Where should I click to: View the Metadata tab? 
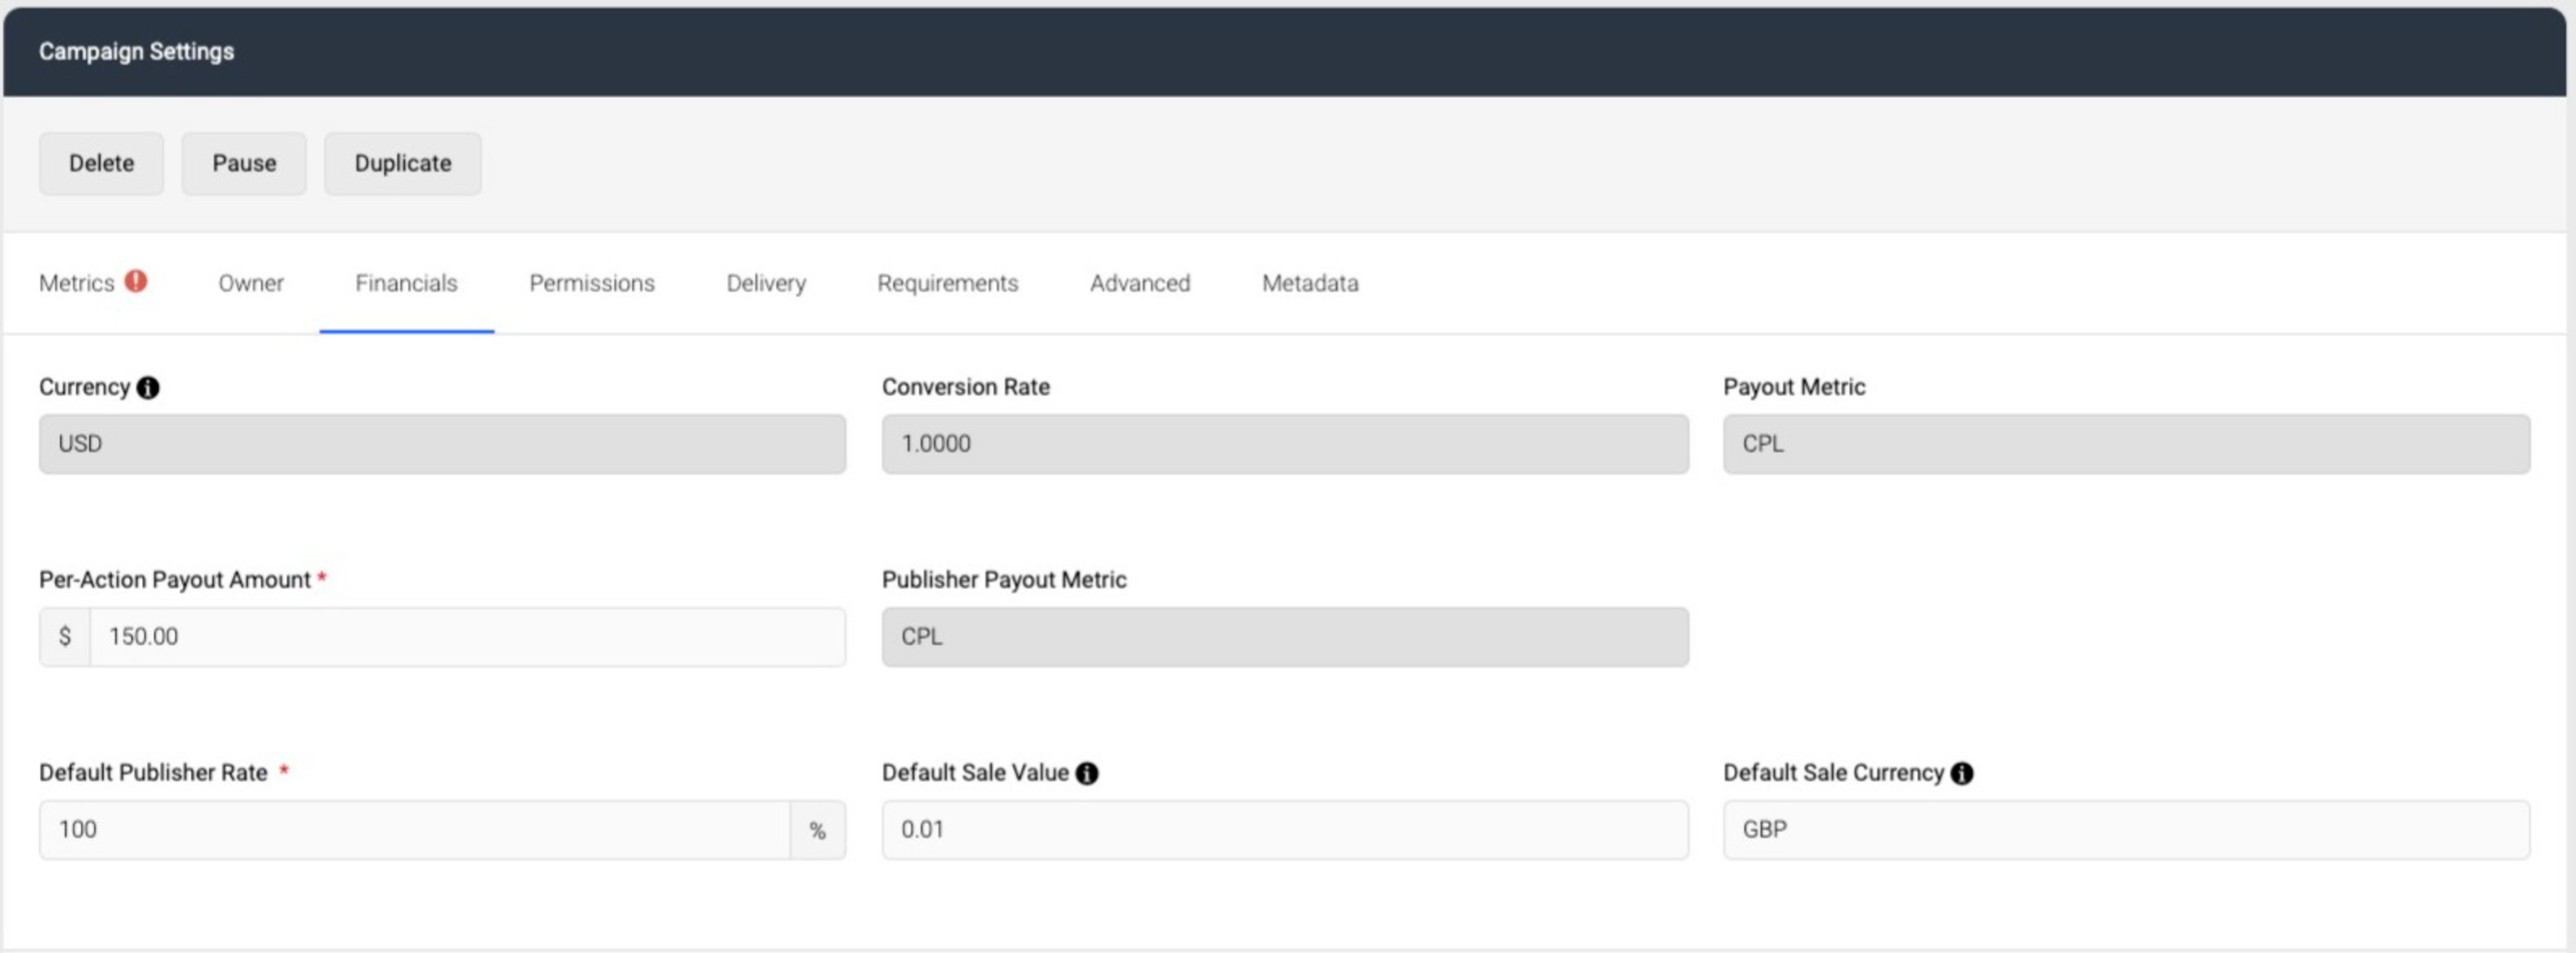click(x=1310, y=283)
